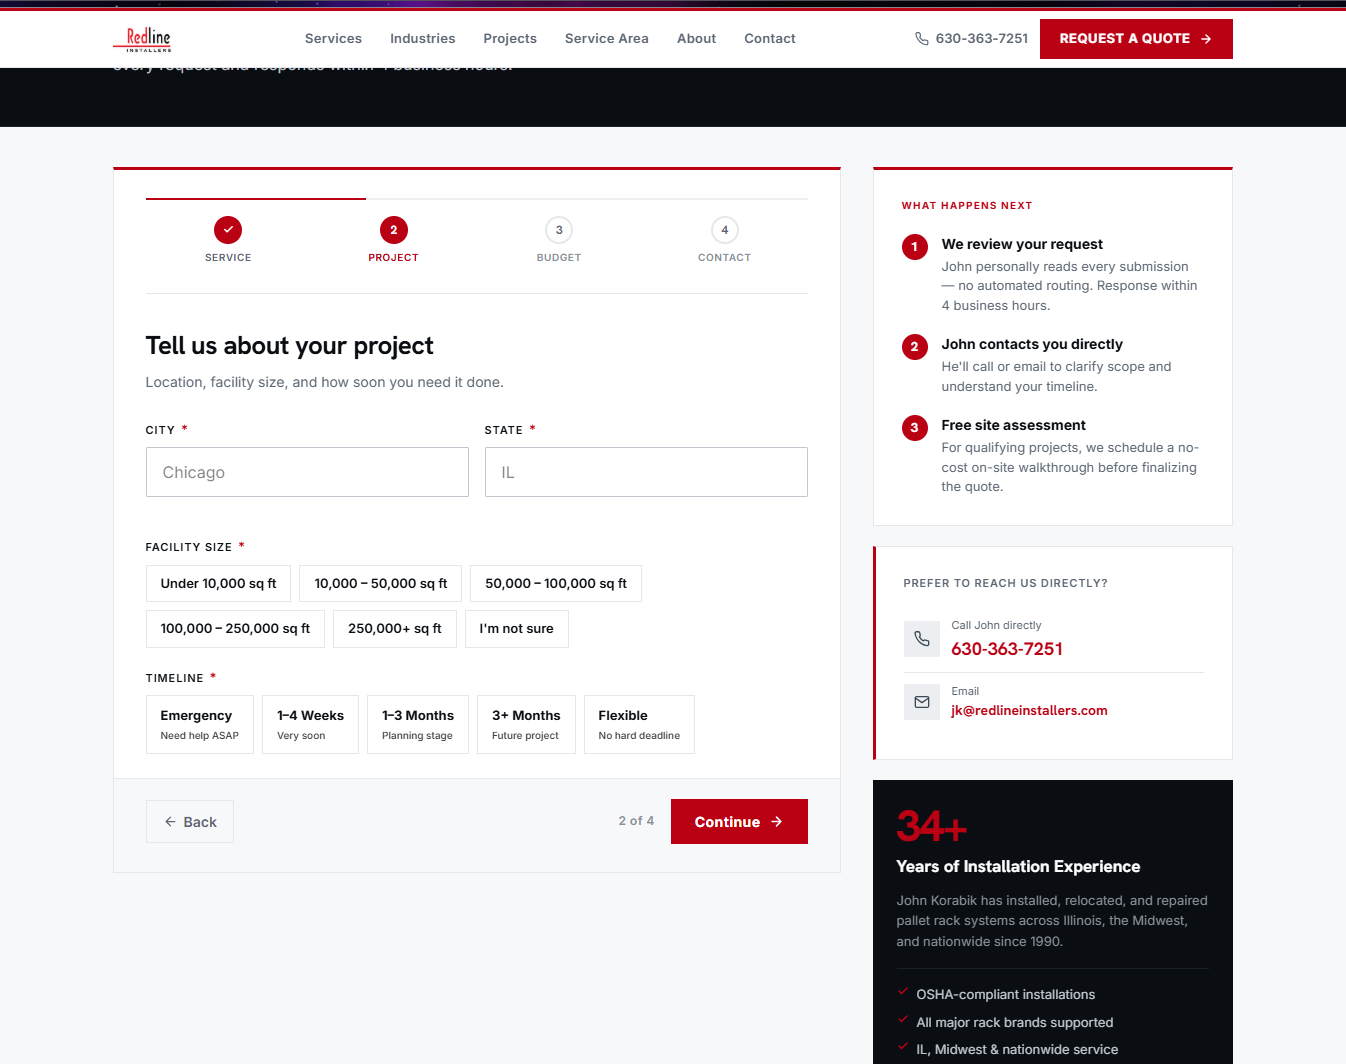The image size is (1346, 1064).
Task: Go to the About page
Action: [697, 39]
